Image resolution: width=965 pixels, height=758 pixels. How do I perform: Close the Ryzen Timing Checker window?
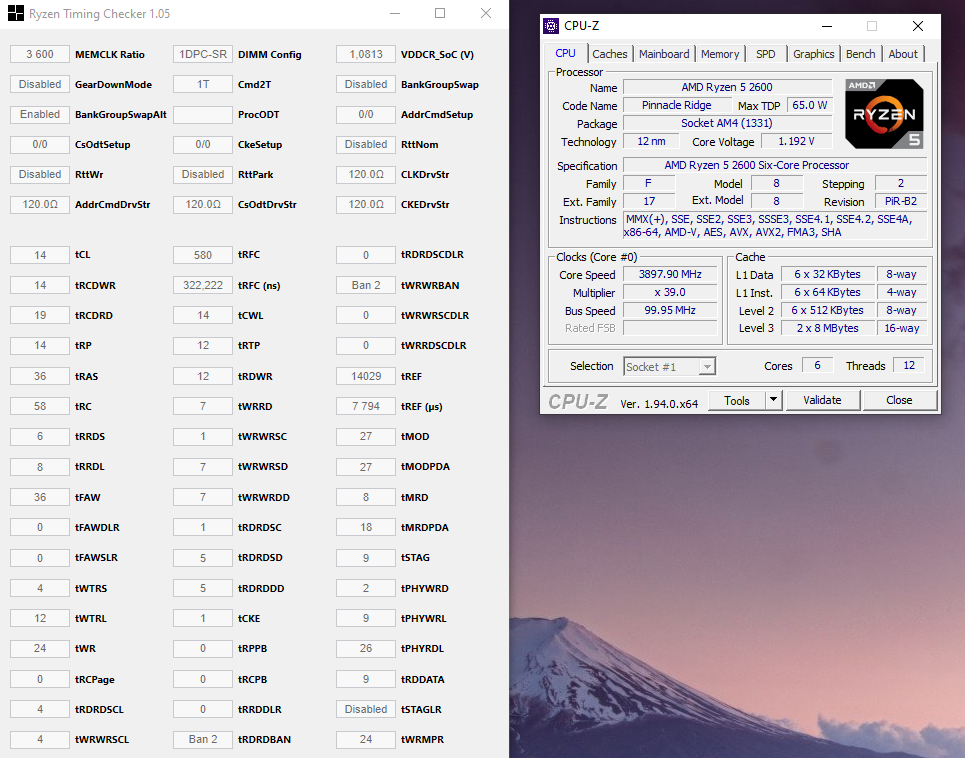tap(486, 14)
